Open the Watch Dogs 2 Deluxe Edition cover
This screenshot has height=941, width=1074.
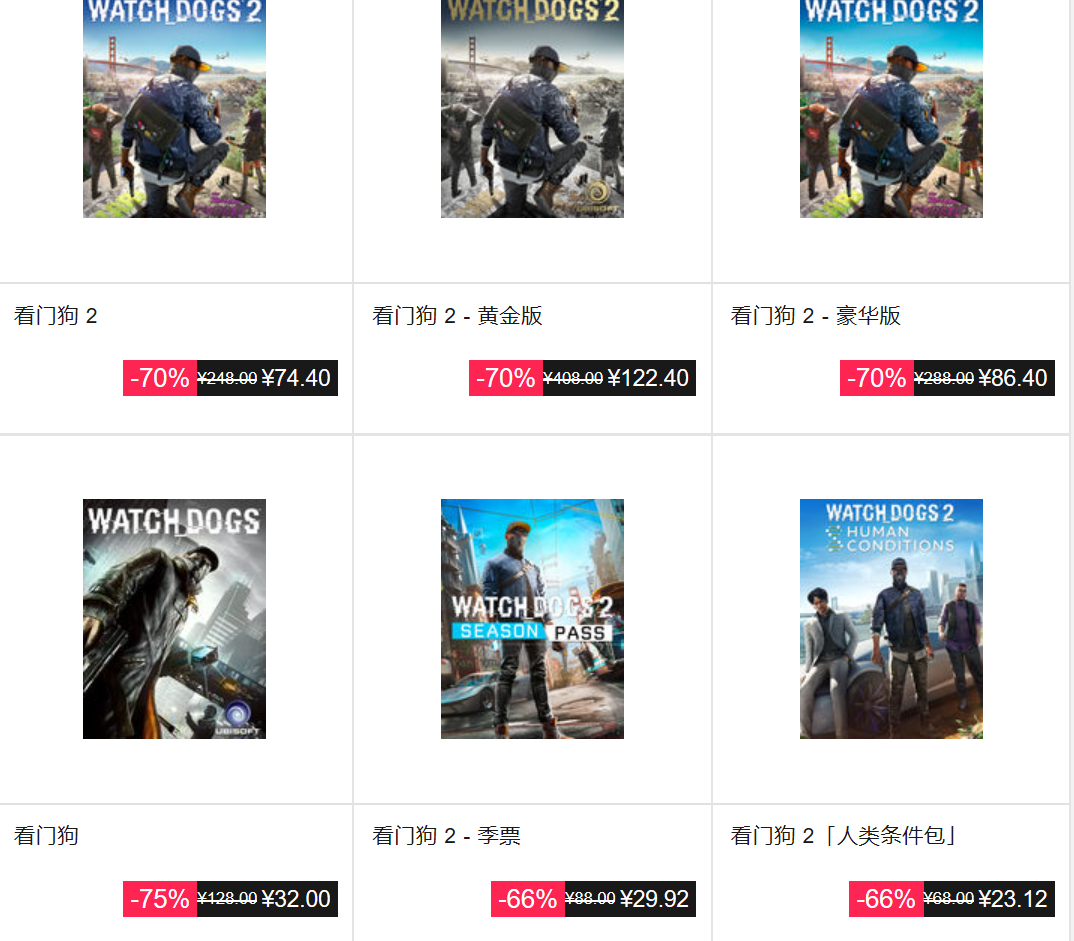(891, 109)
